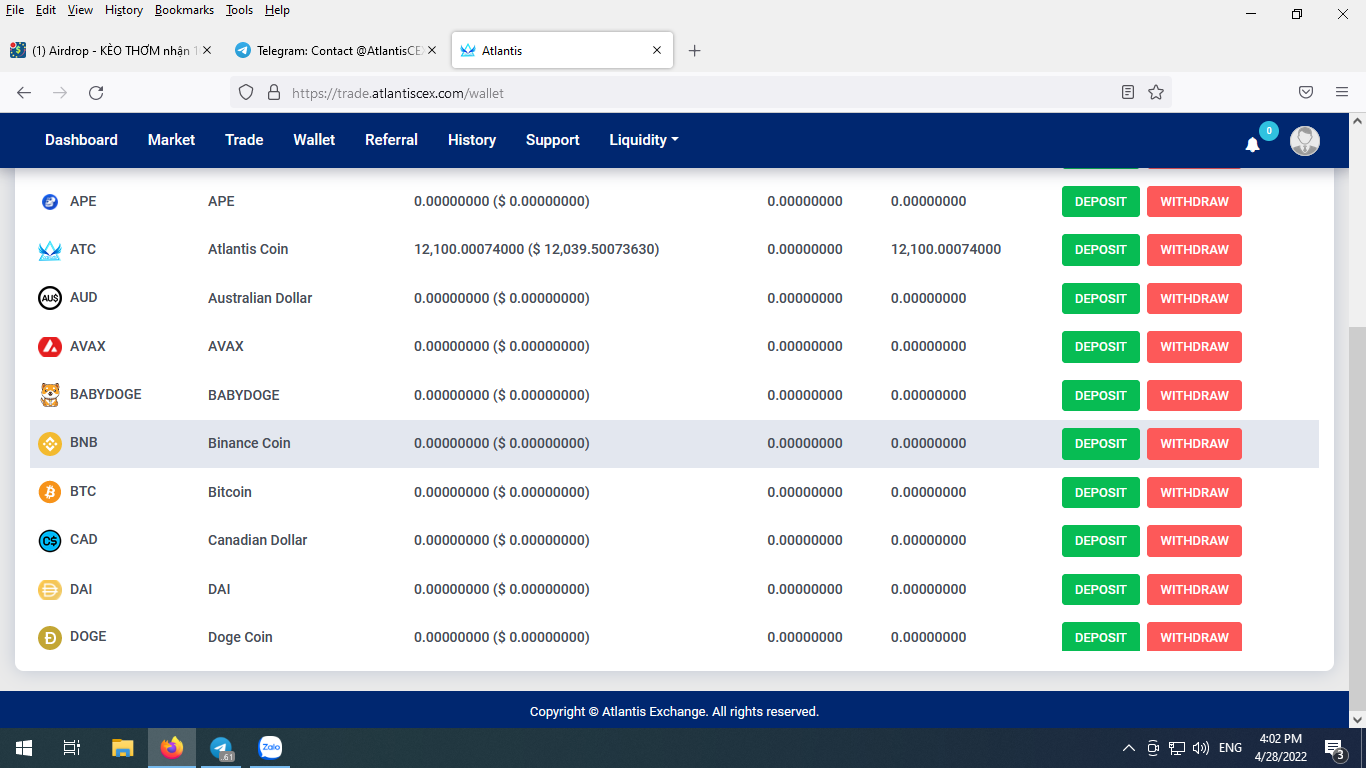Click WITHDRAW for BTC Bitcoin
The width and height of the screenshot is (1366, 768).
(x=1194, y=492)
